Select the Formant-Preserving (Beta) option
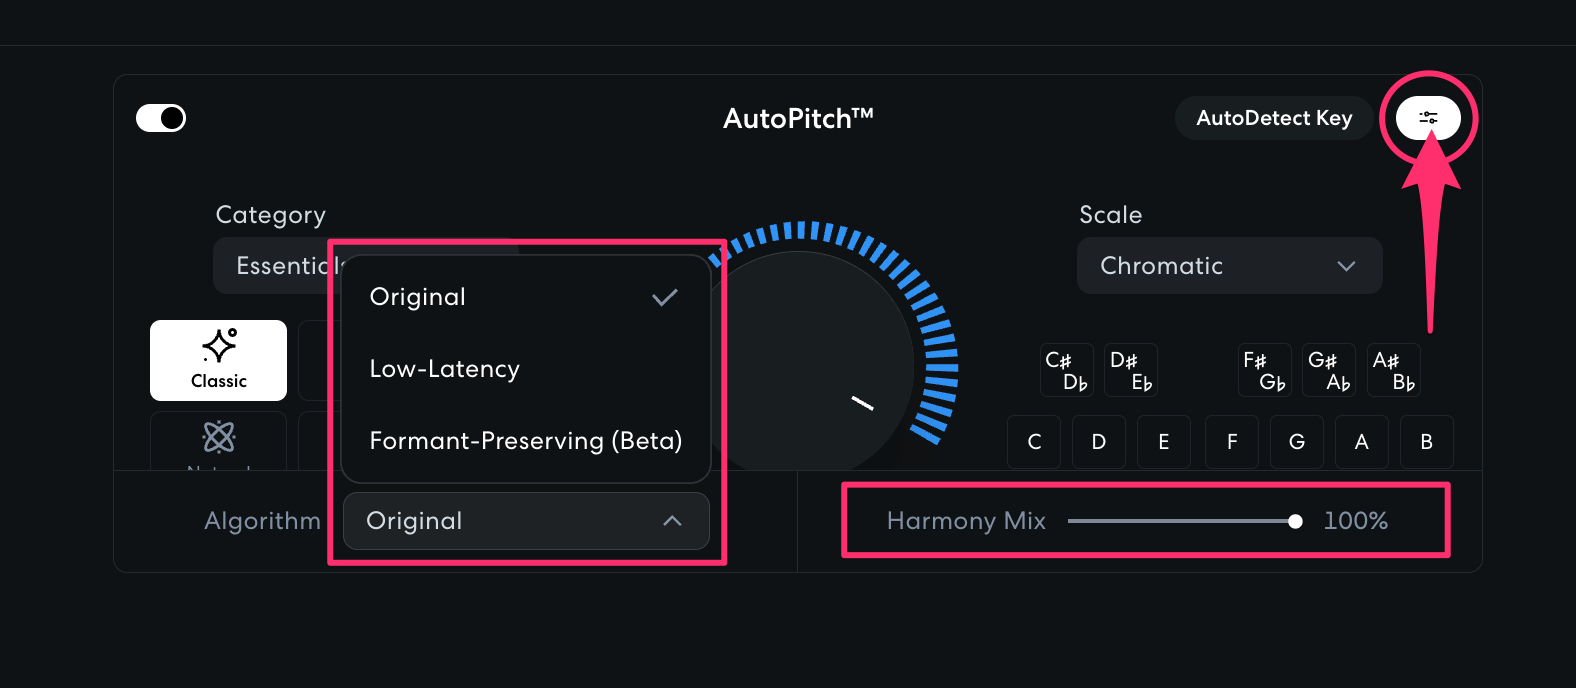 [525, 440]
